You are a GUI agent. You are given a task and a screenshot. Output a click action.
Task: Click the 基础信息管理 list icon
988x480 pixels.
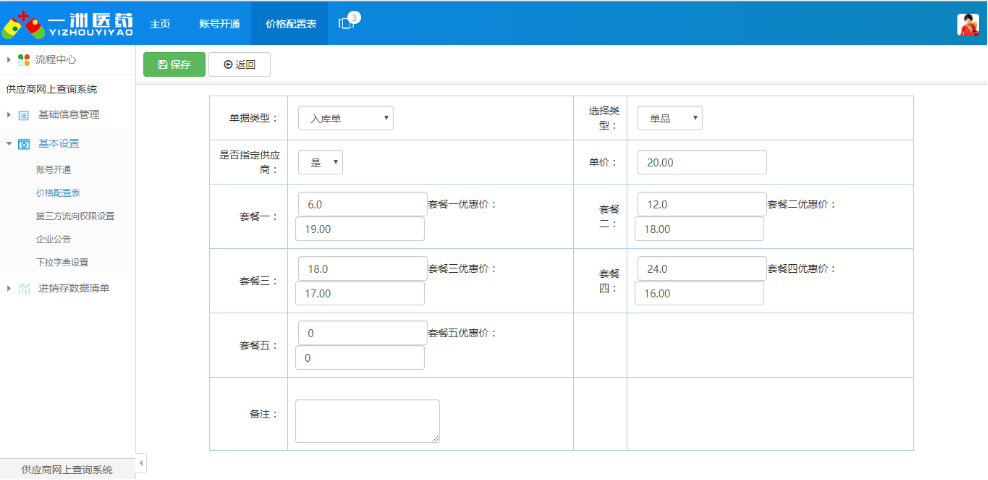tap(24, 115)
